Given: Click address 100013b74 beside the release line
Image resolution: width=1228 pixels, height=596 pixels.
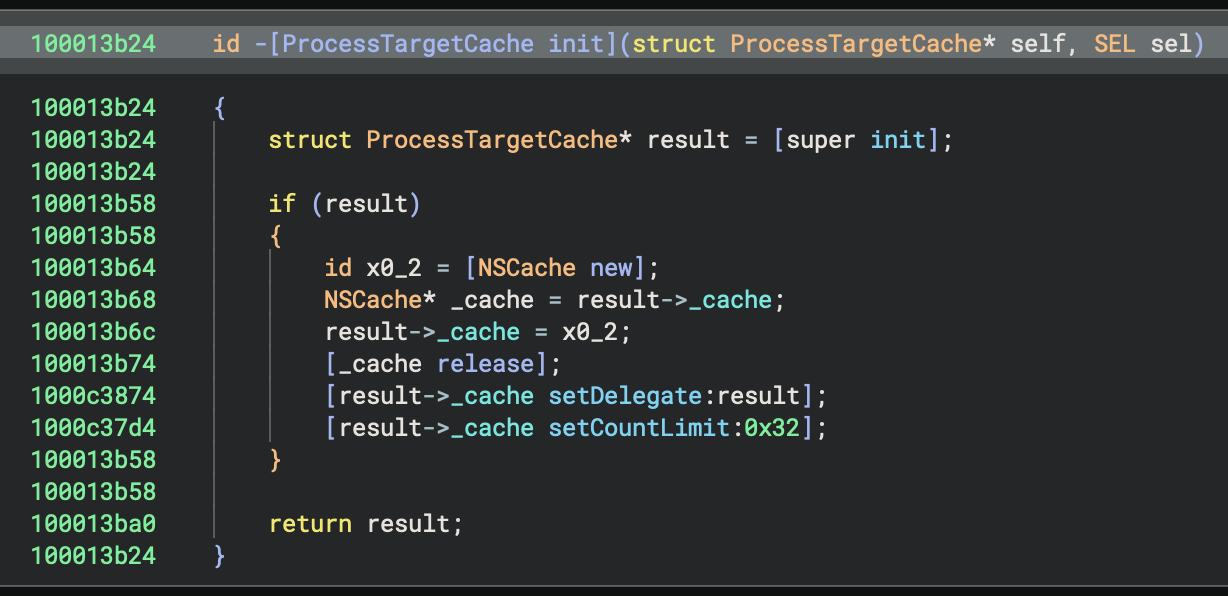Looking at the screenshot, I should 93,364.
